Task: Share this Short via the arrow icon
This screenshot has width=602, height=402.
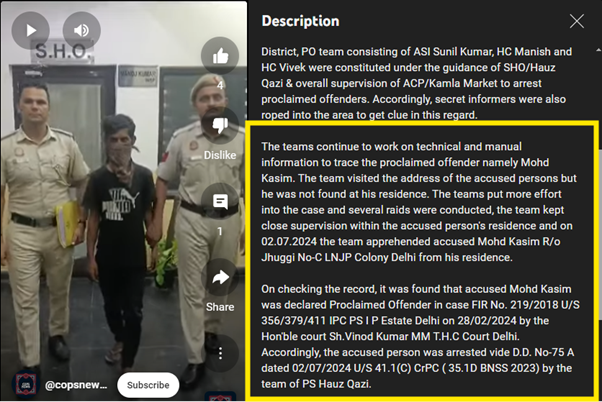Action: pos(220,277)
